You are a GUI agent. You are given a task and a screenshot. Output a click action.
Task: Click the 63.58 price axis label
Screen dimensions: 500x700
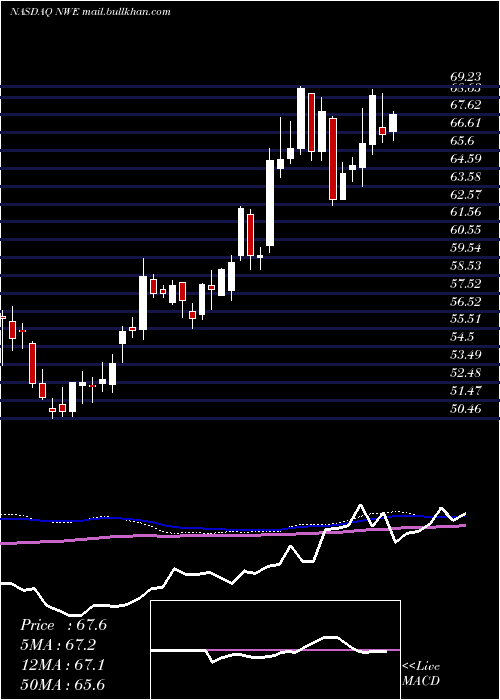(x=466, y=176)
